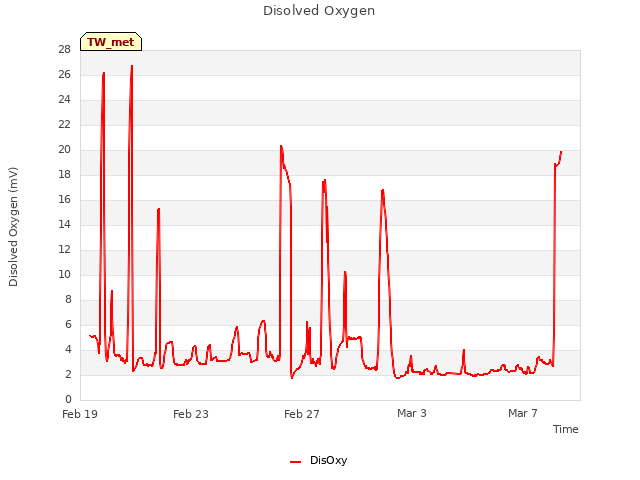Click the y-axis value 2

(68, 374)
